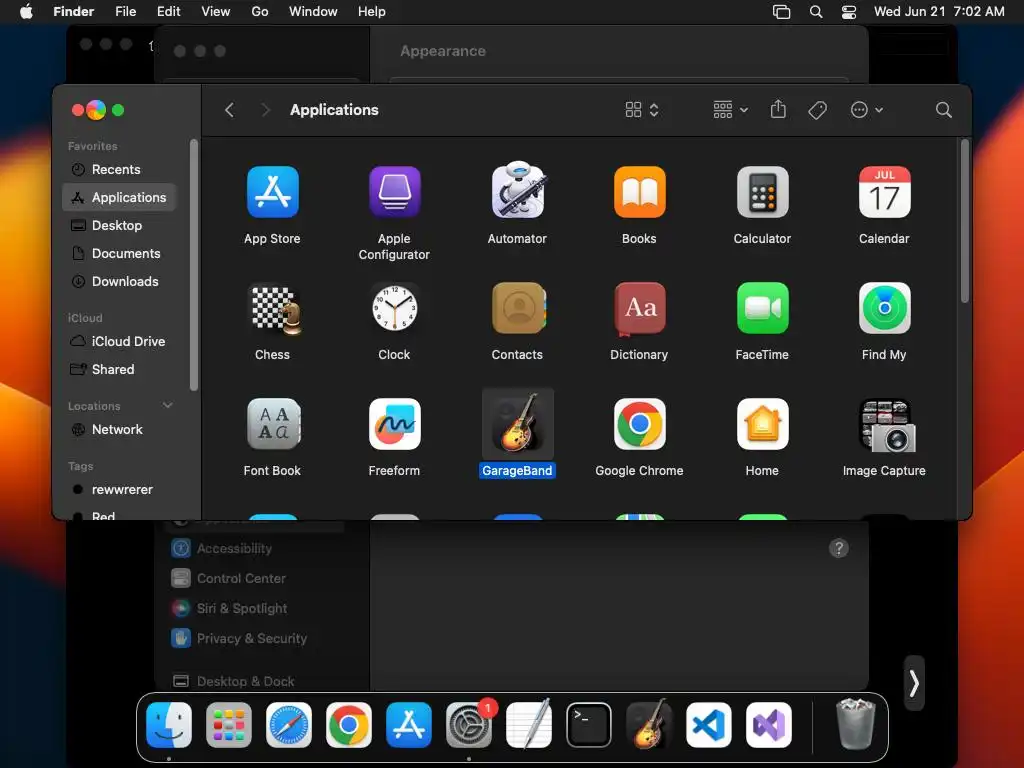Click the help question mark button
1024x768 pixels.
pos(839,549)
